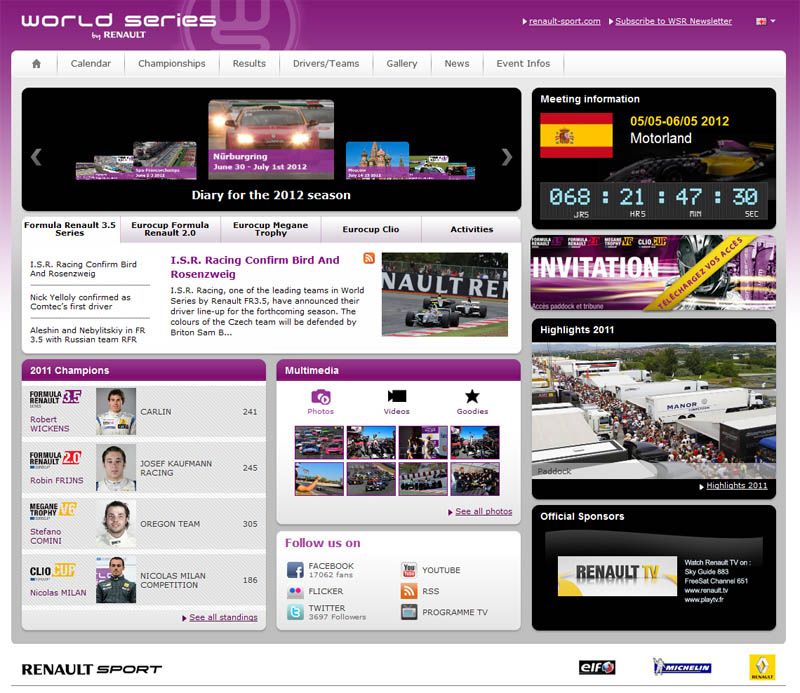Open the I.S.R. Racing Confirm Bird And Rosenzweig headline
This screenshot has width=800, height=693.
point(255,267)
